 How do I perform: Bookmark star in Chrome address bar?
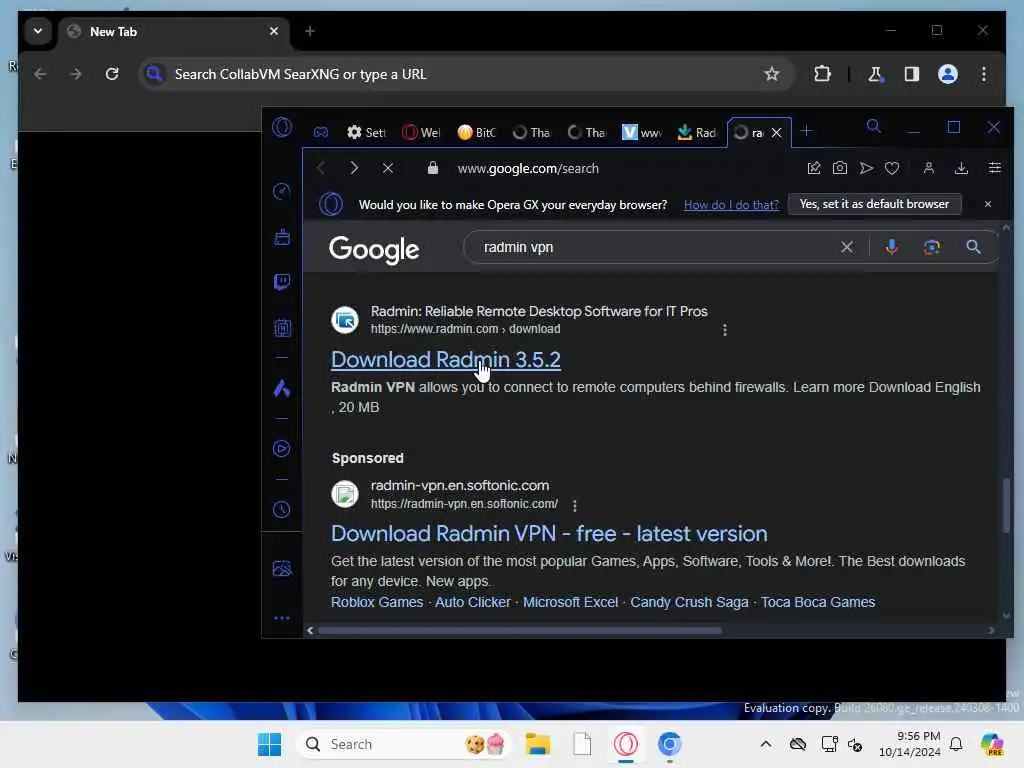(772, 74)
